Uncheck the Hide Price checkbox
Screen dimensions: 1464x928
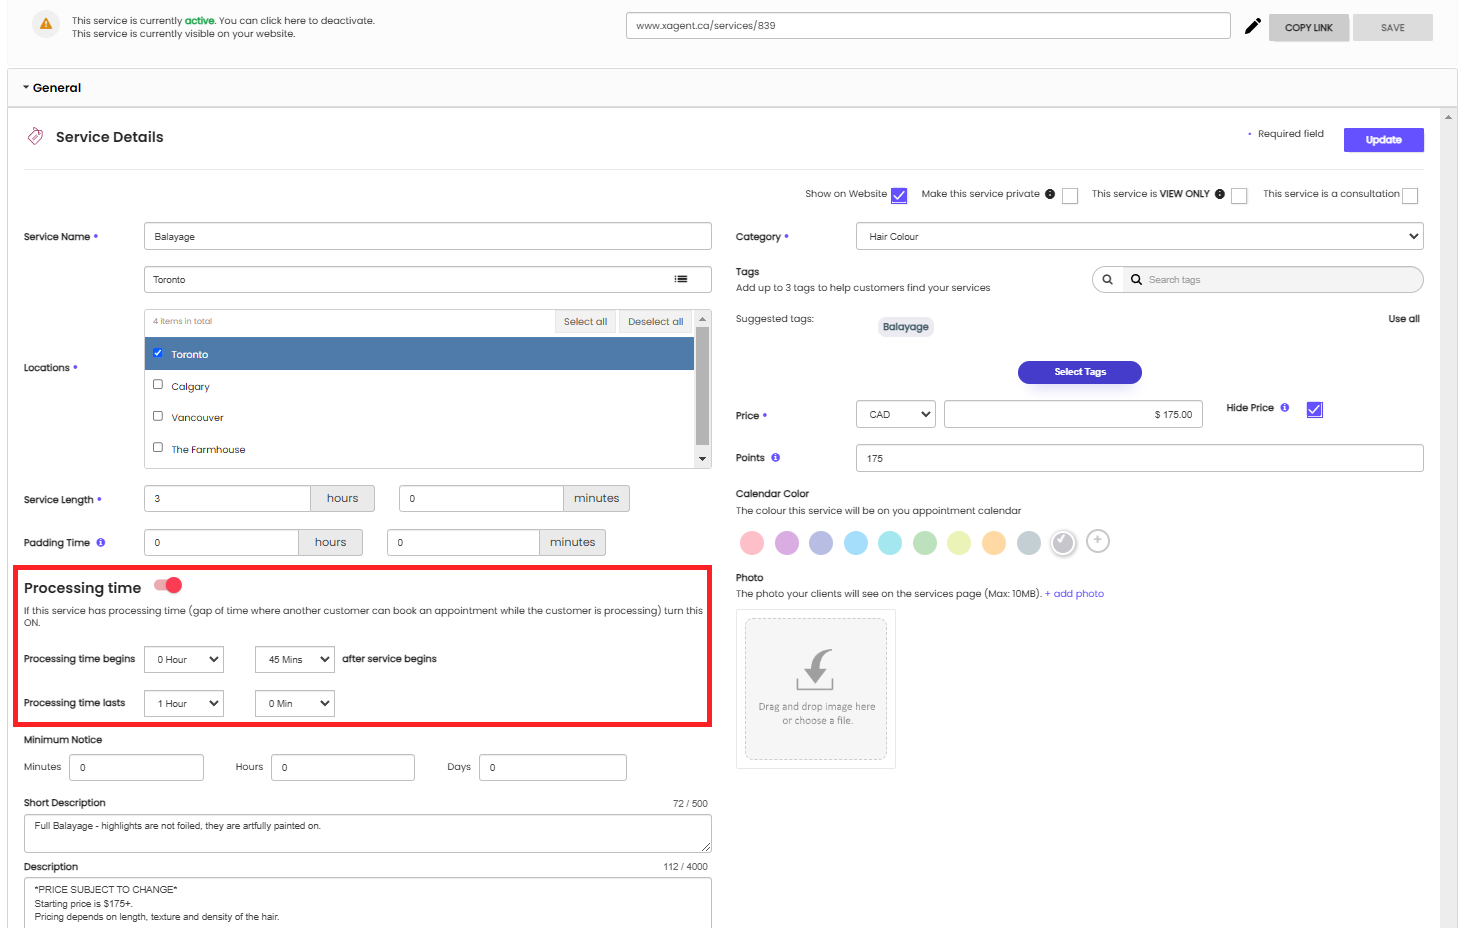(x=1315, y=410)
